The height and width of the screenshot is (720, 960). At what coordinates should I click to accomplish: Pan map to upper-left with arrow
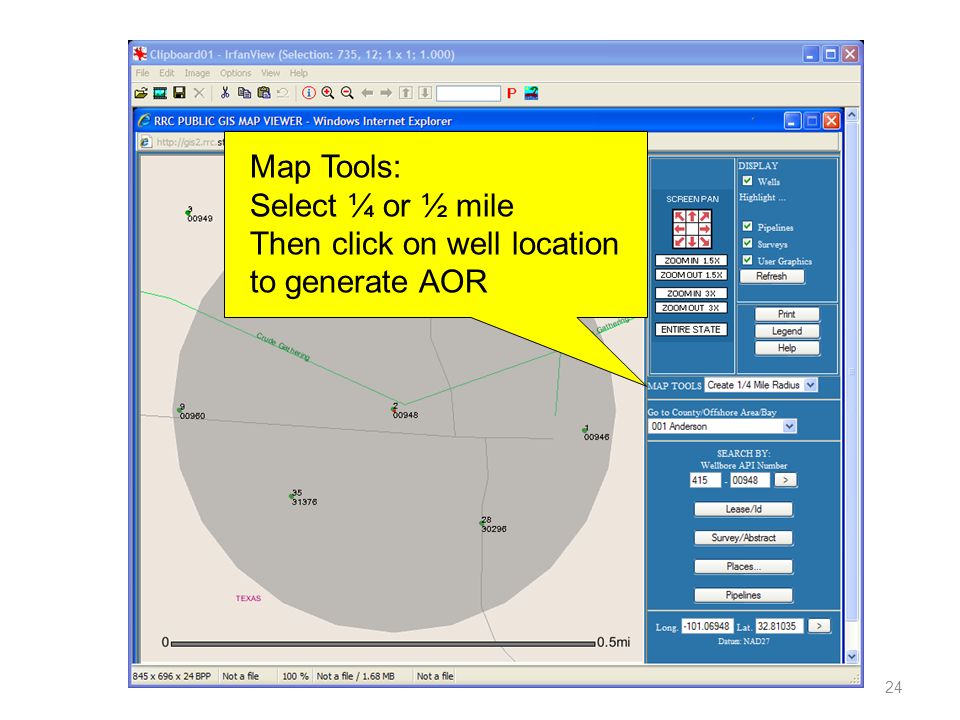679,217
